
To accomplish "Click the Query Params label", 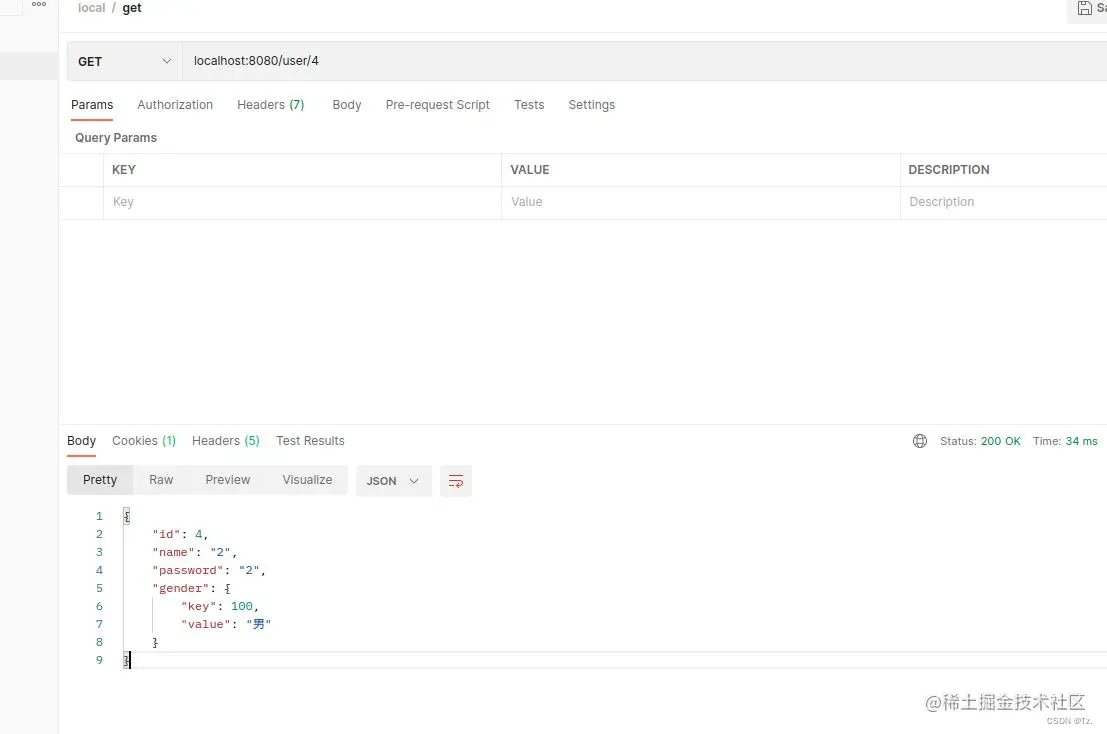I will 116,138.
